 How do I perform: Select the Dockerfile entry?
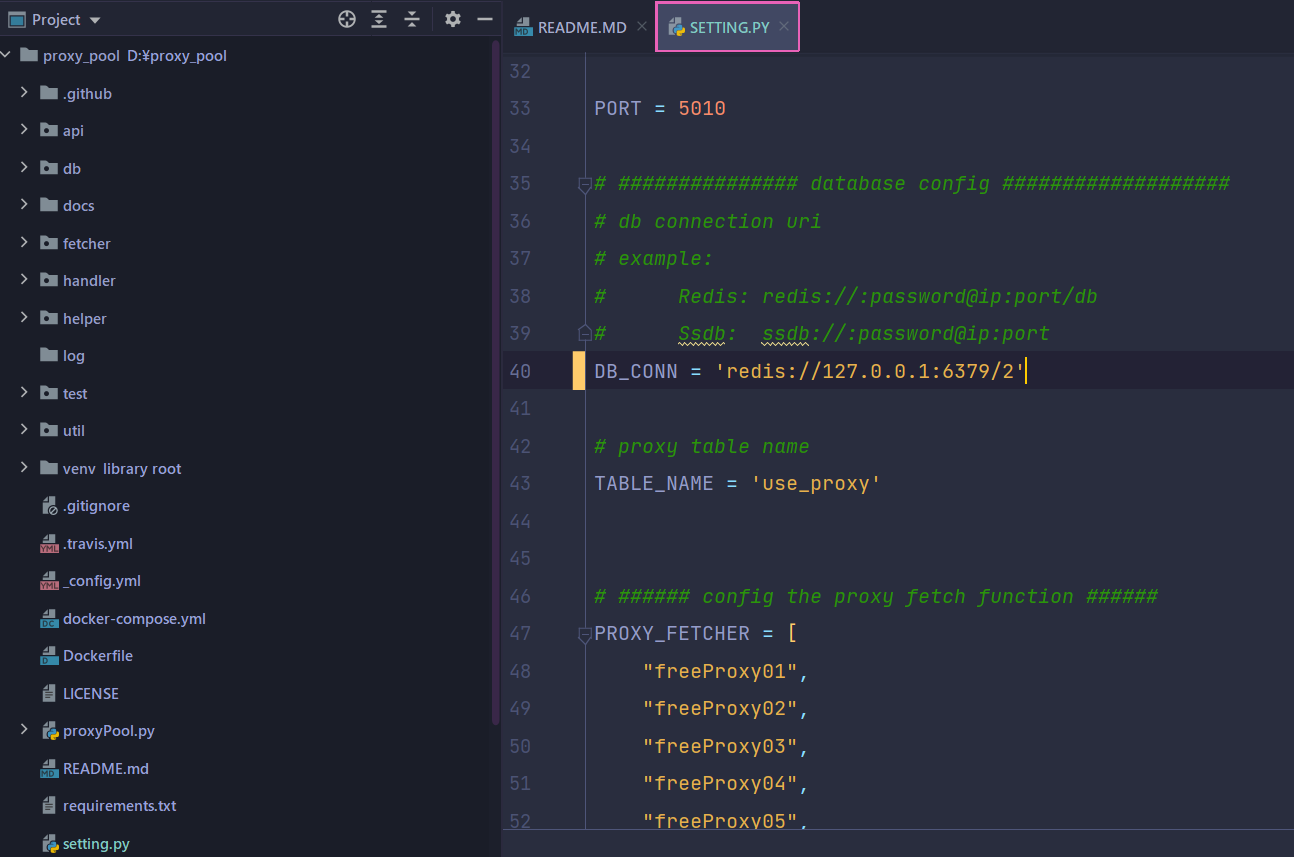(97, 656)
